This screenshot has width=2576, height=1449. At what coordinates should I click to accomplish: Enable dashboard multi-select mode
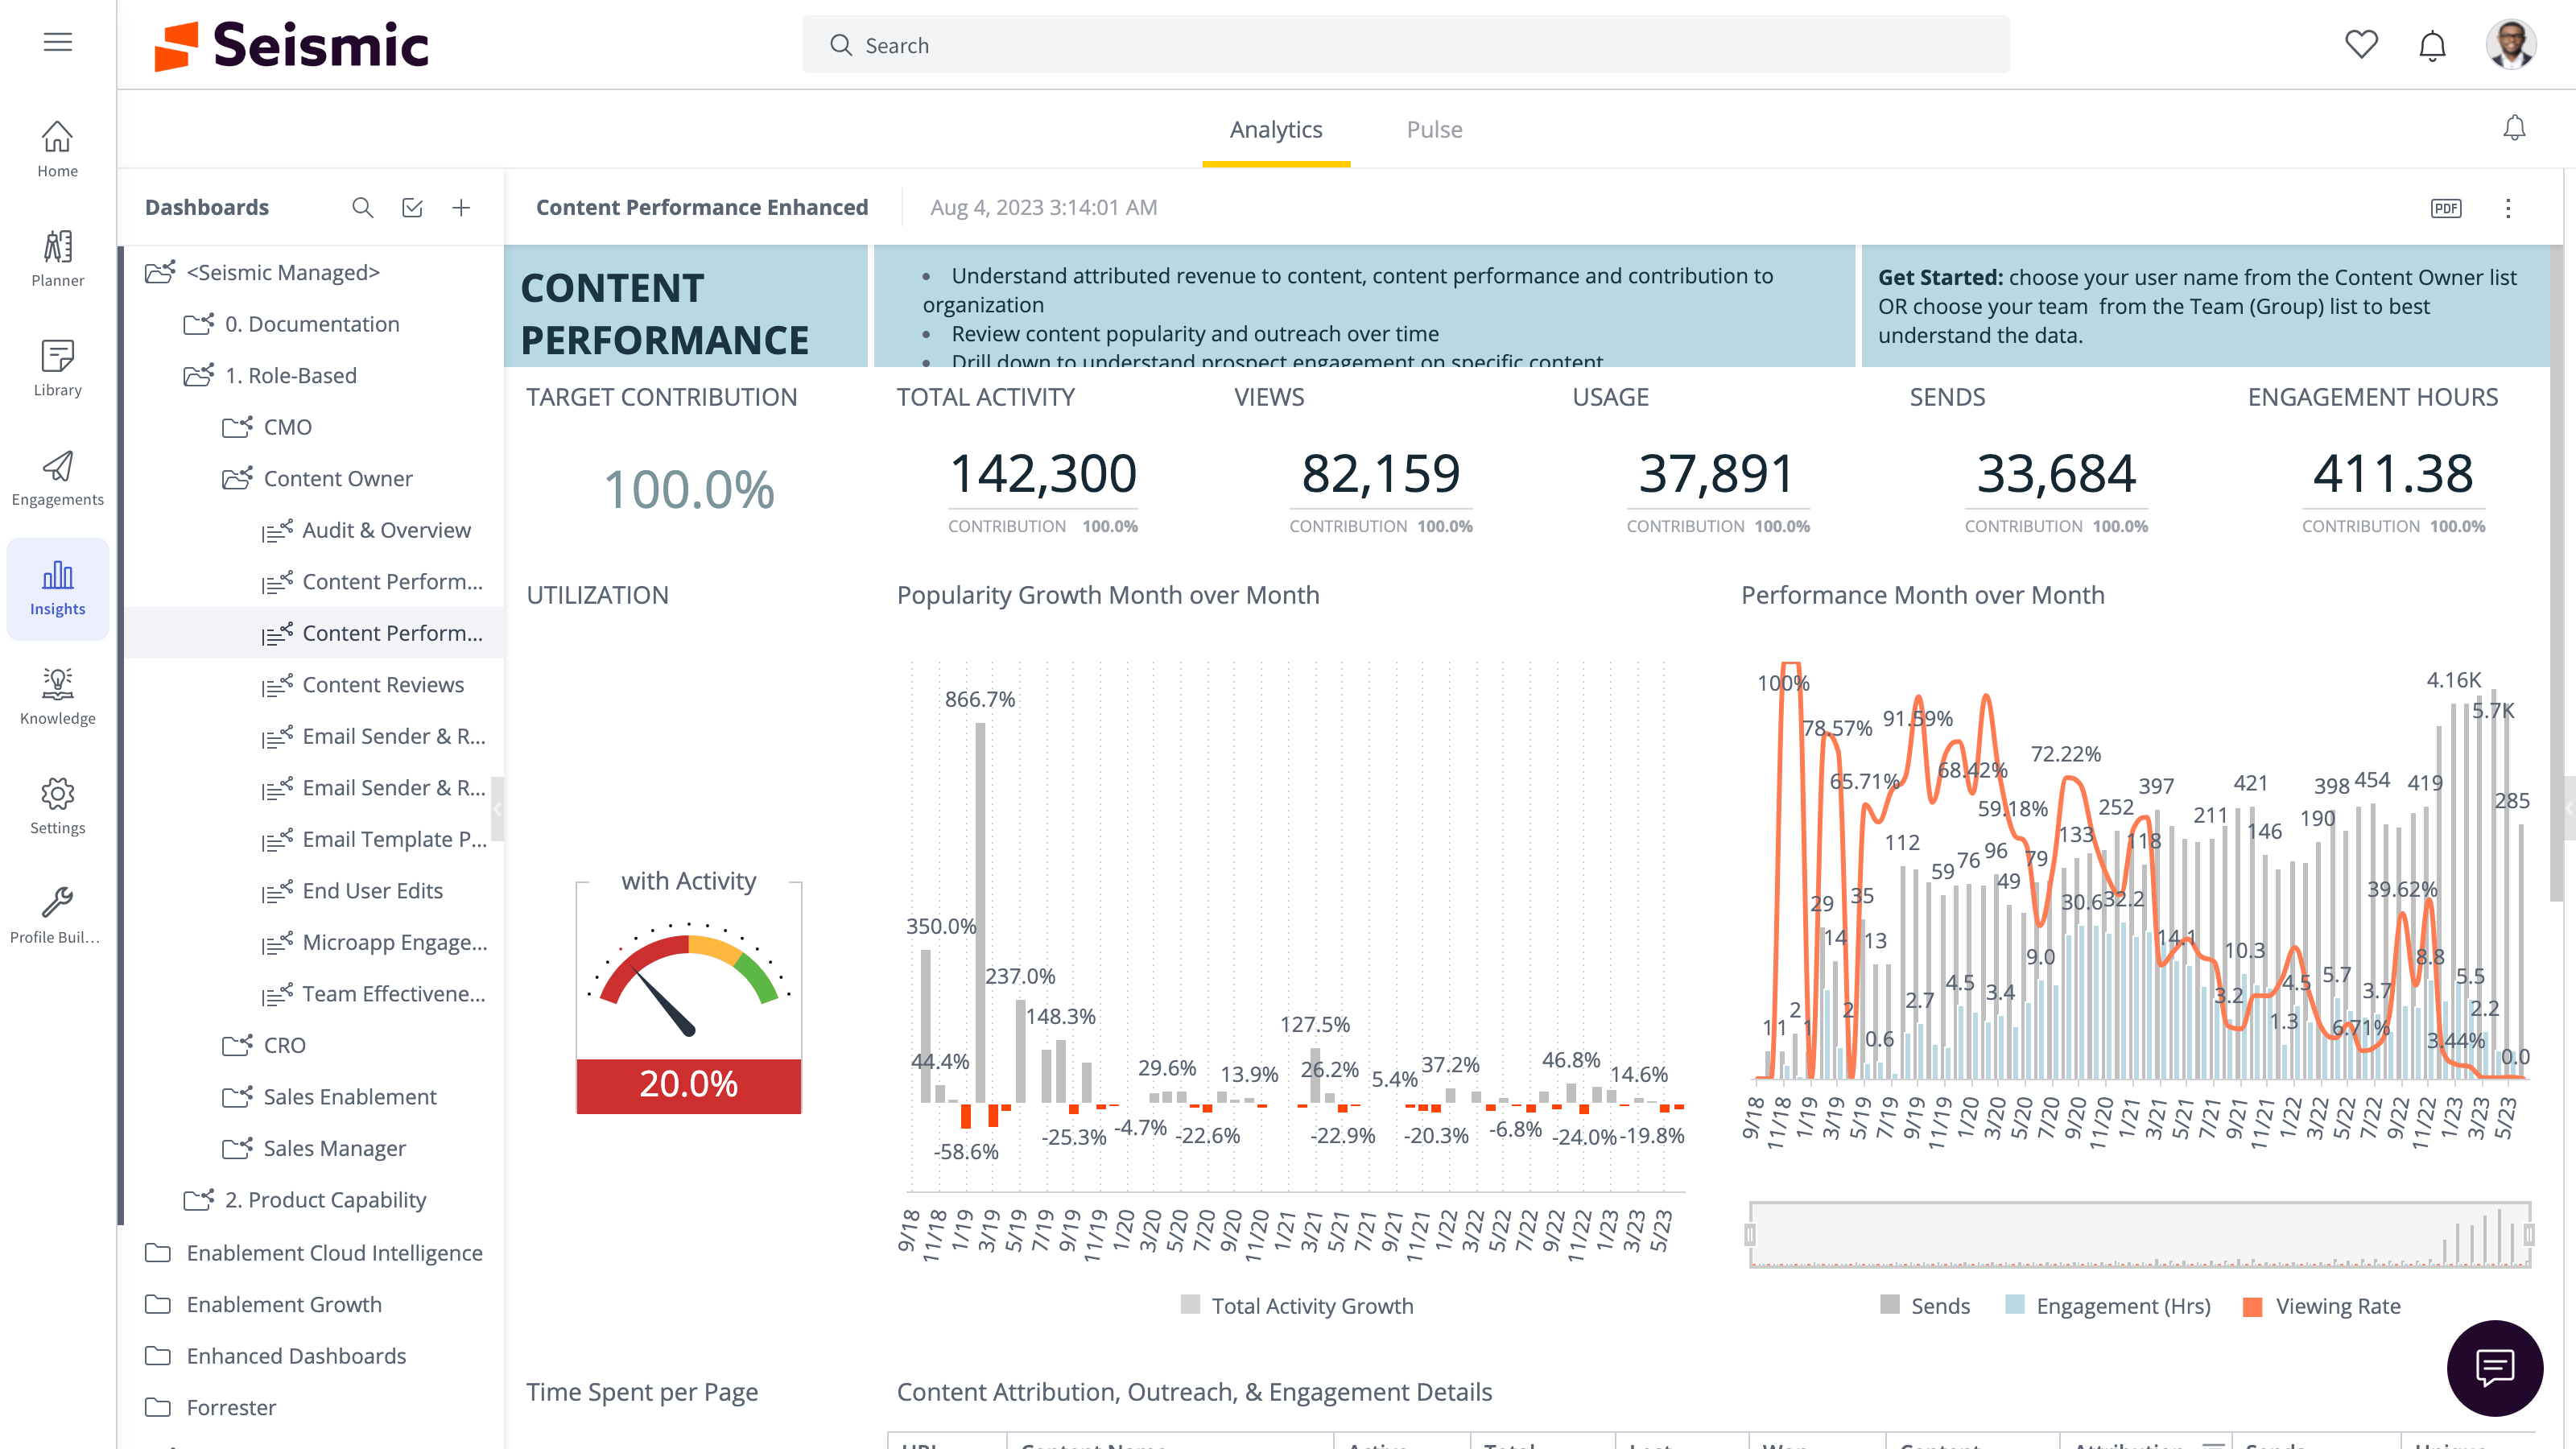[413, 208]
